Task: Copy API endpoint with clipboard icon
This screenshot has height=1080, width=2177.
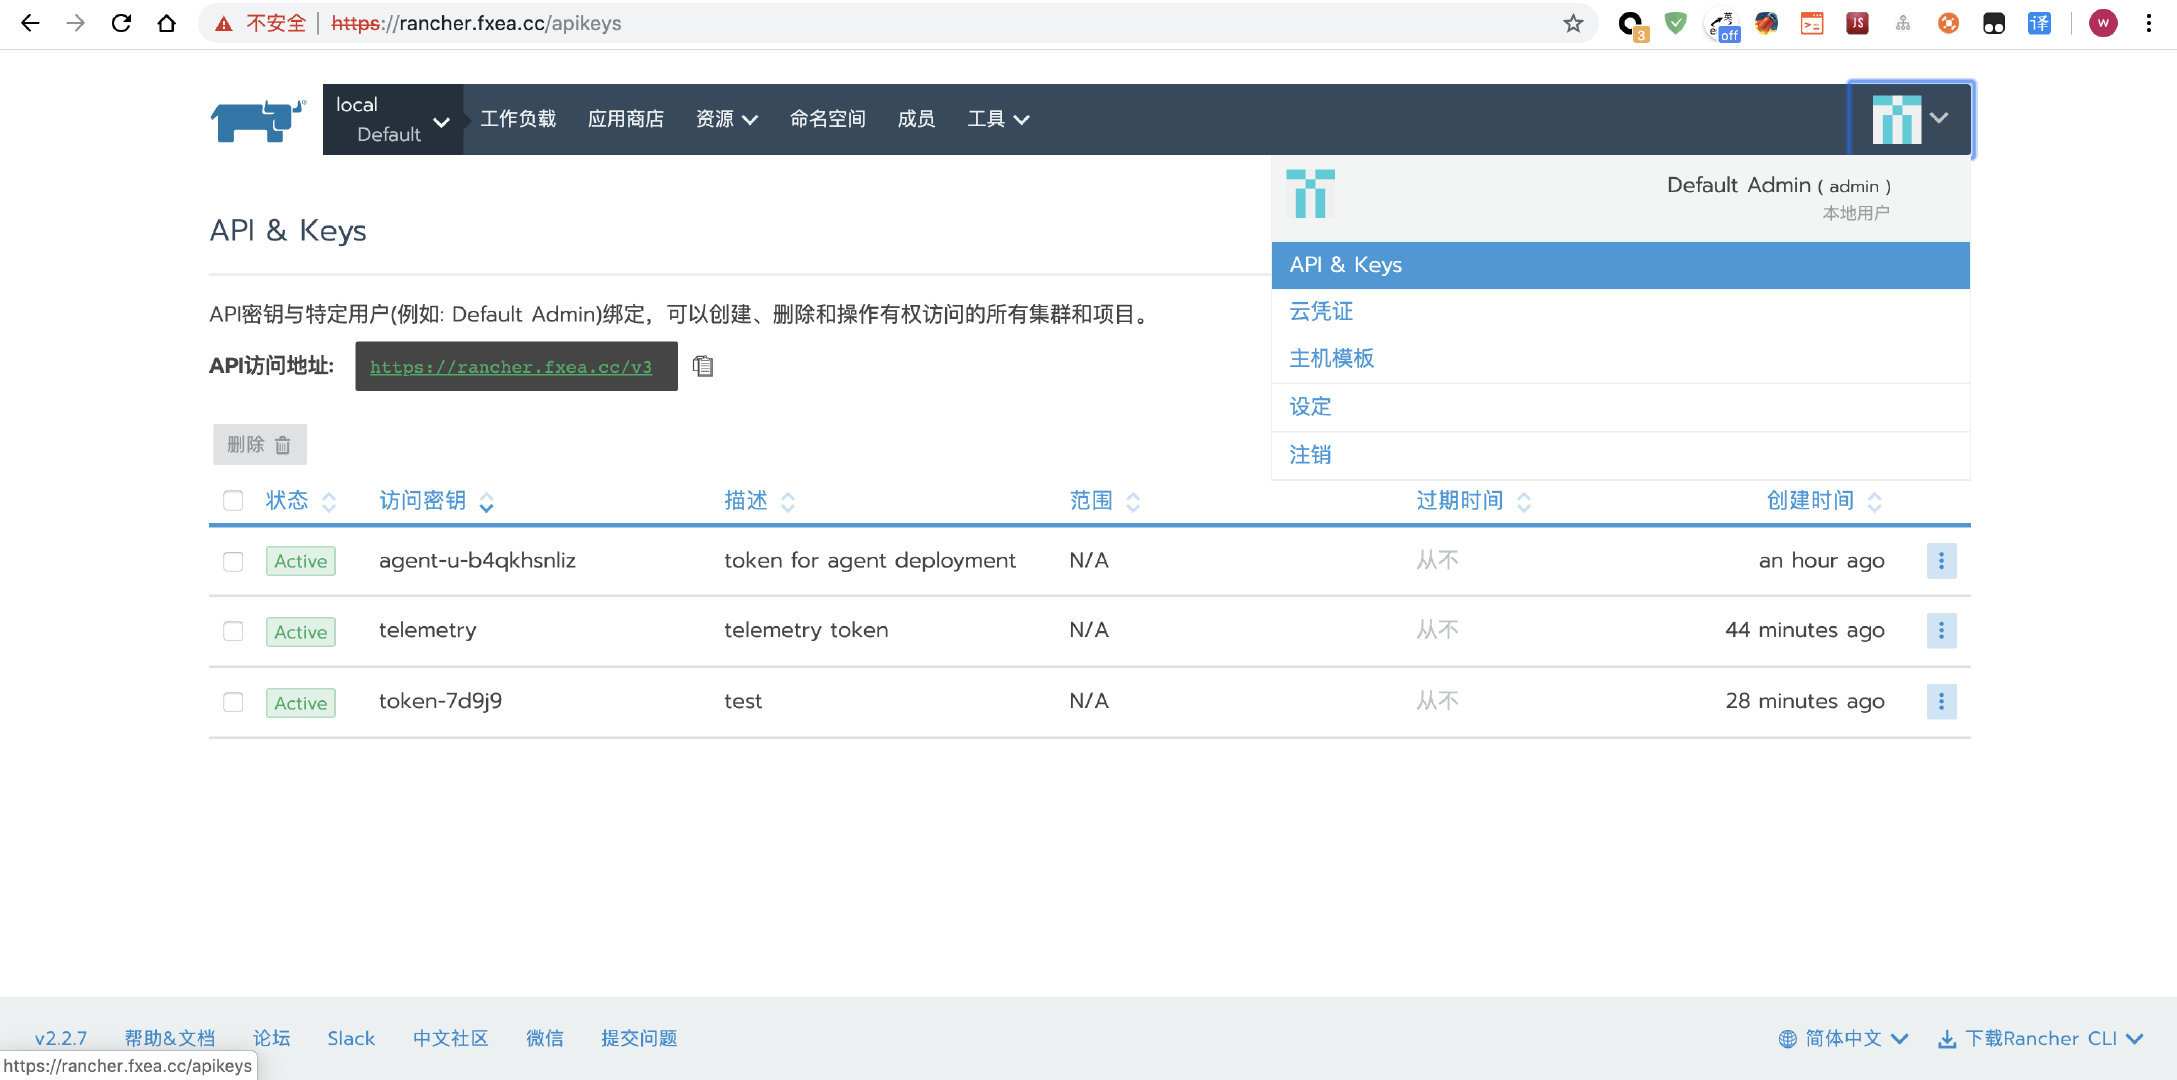Action: (x=703, y=366)
